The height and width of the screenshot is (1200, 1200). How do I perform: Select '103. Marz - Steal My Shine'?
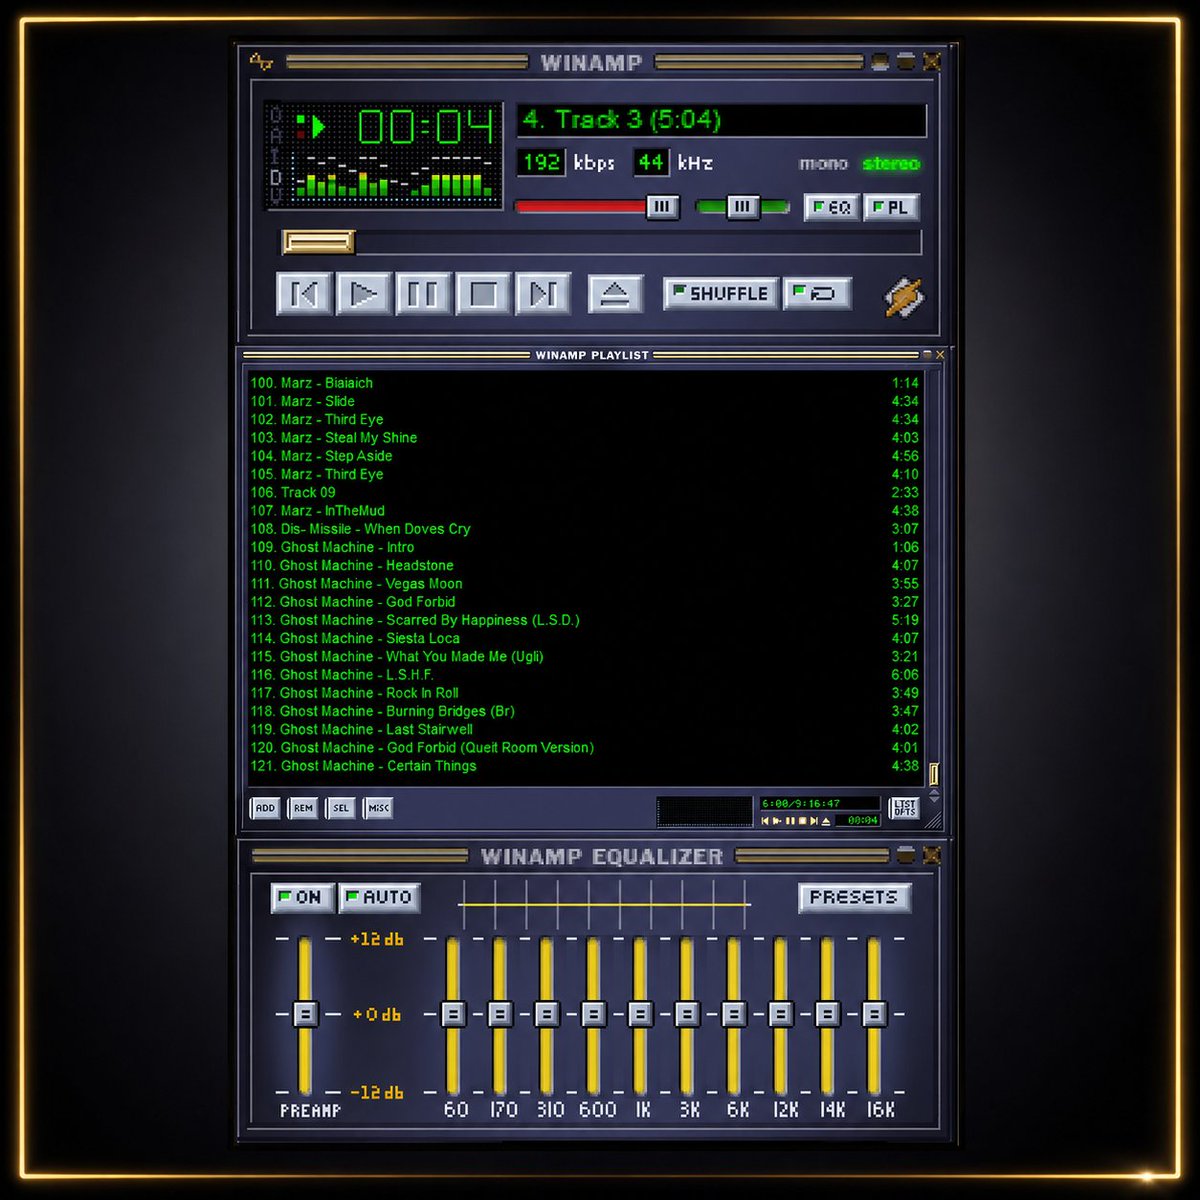584,438
